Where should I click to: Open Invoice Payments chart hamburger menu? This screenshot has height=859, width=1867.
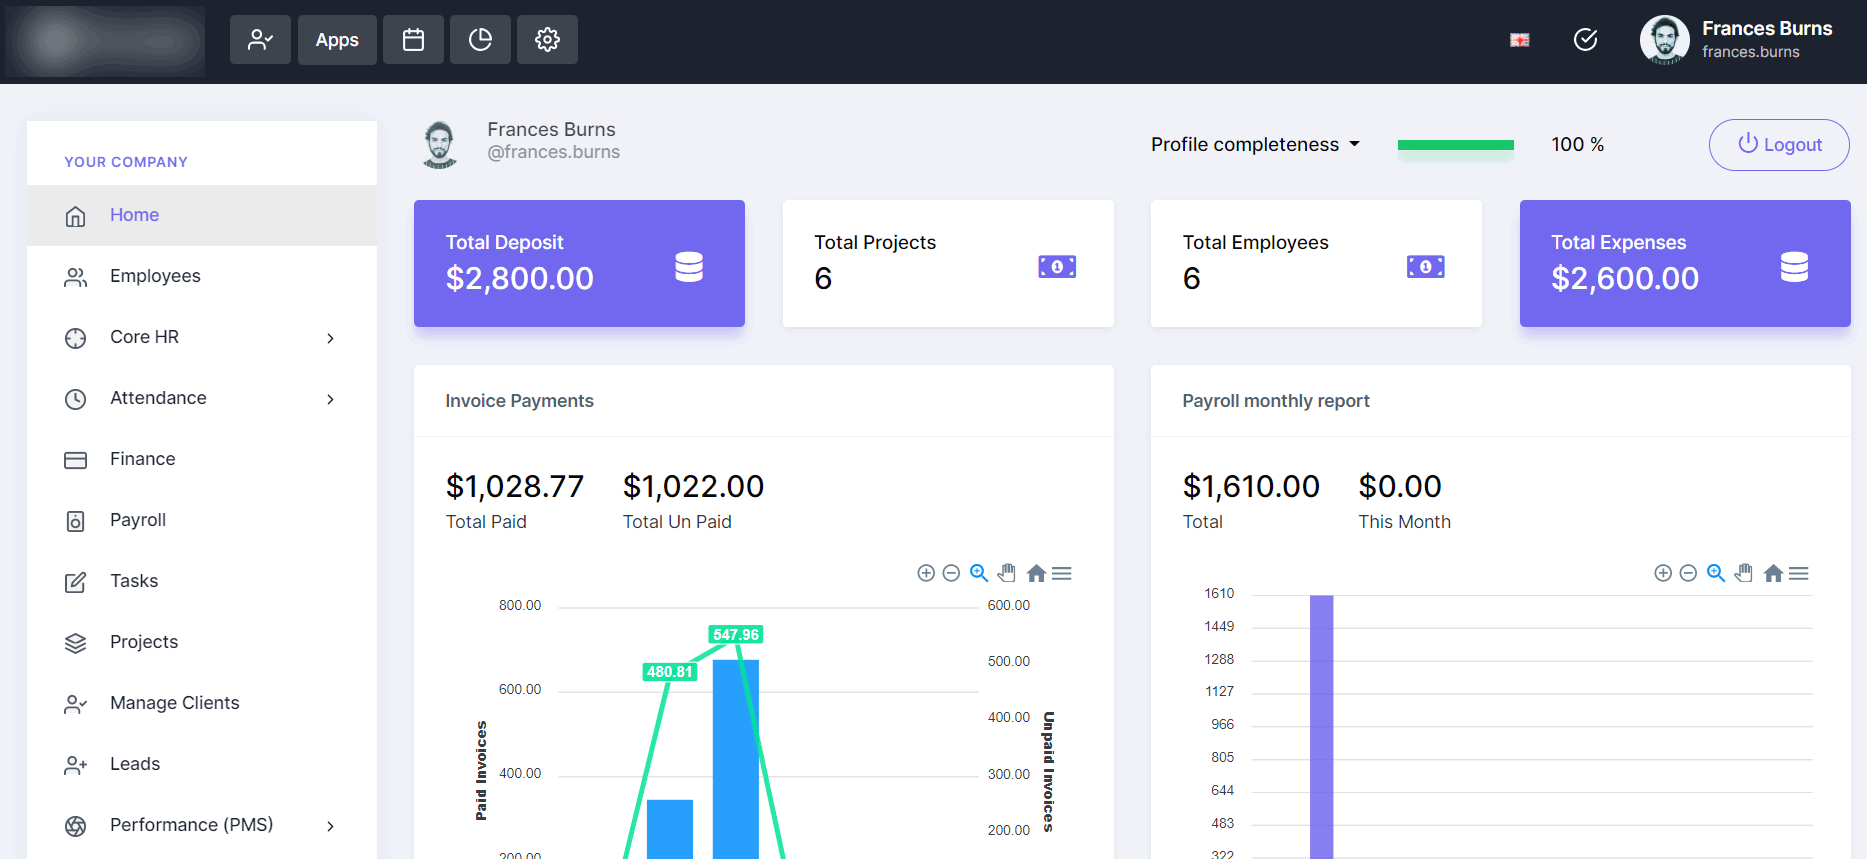1062,573
